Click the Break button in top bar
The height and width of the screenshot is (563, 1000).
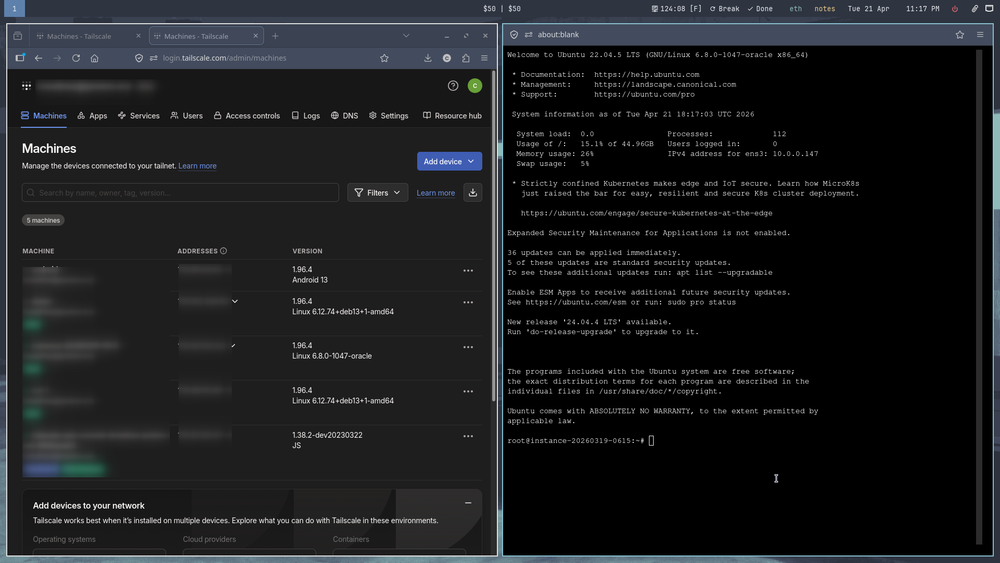(x=724, y=9)
